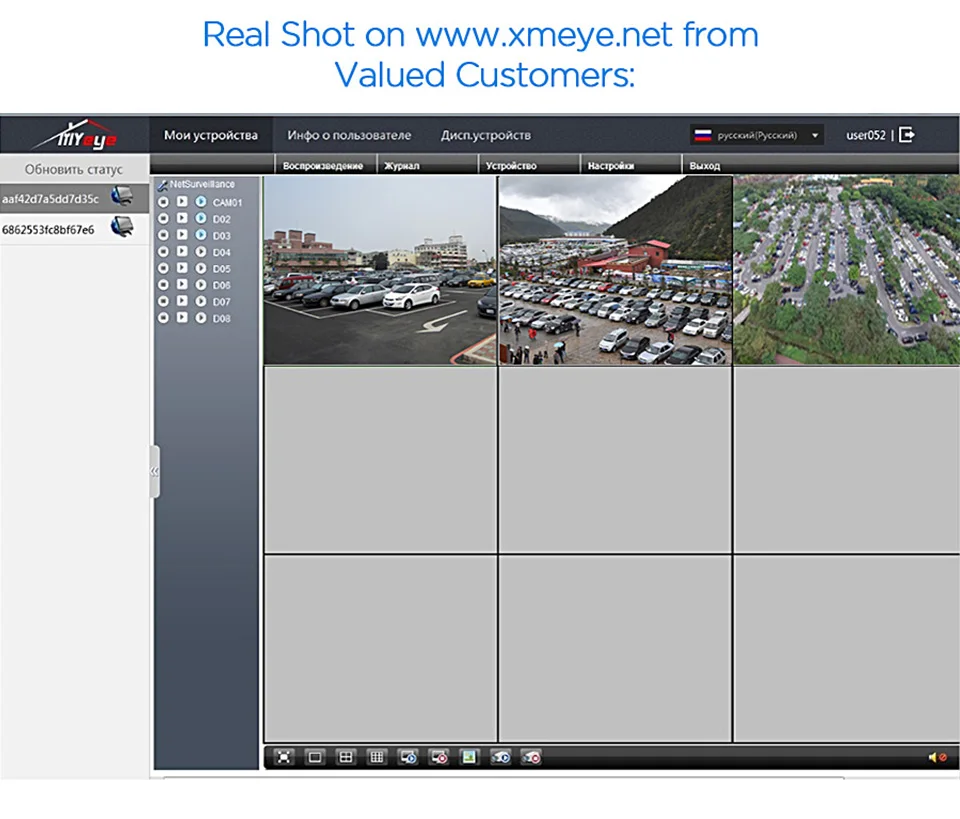
Task: Click the camera icon with blue play badge
Action: (x=500, y=757)
